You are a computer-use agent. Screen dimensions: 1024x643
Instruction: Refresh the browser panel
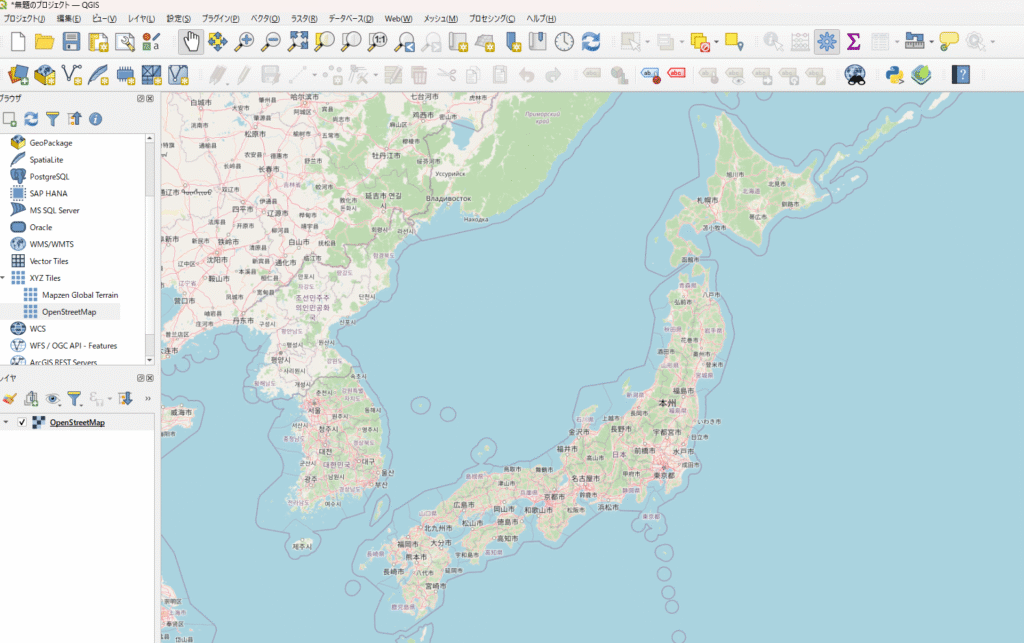pyautogui.click(x=31, y=119)
